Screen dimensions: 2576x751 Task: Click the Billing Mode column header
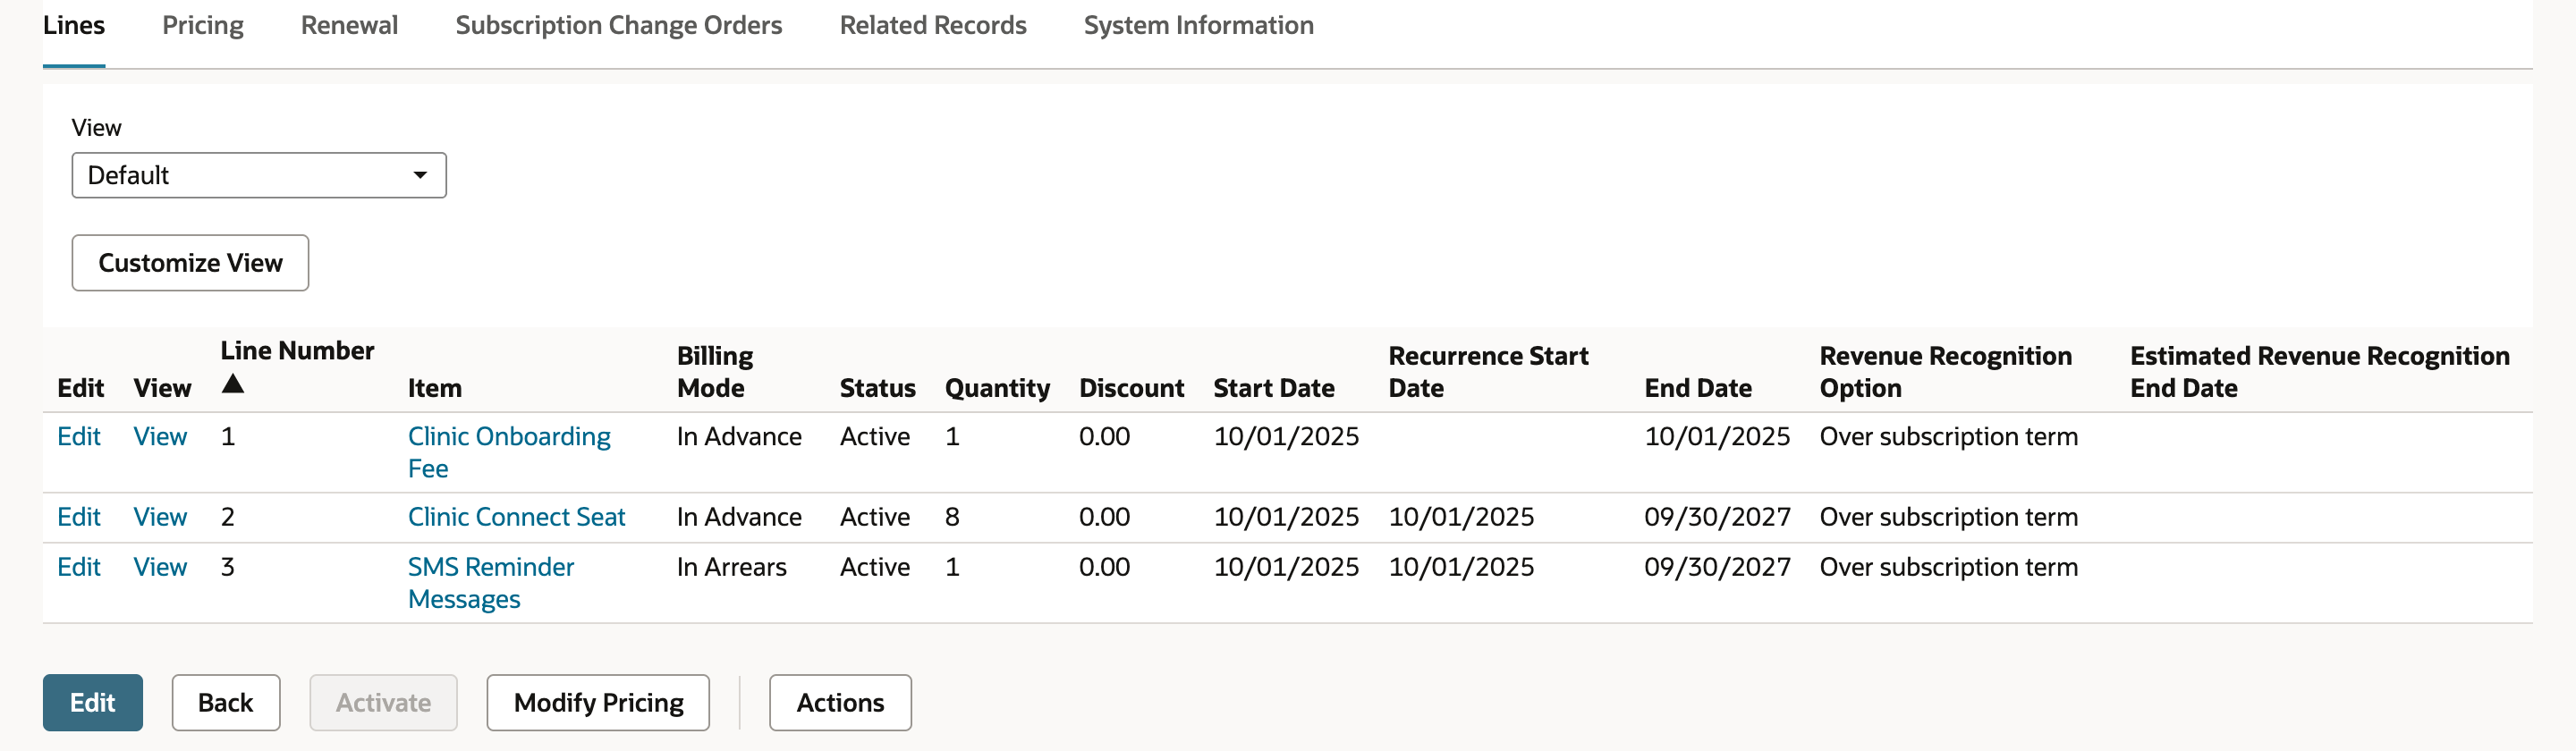715,372
